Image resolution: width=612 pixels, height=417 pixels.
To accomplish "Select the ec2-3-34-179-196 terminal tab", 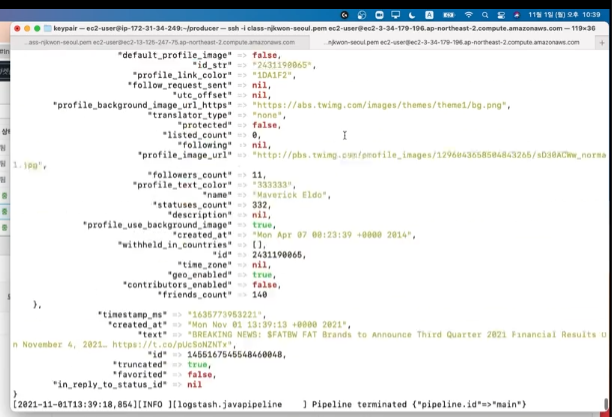I will tap(453, 42).
